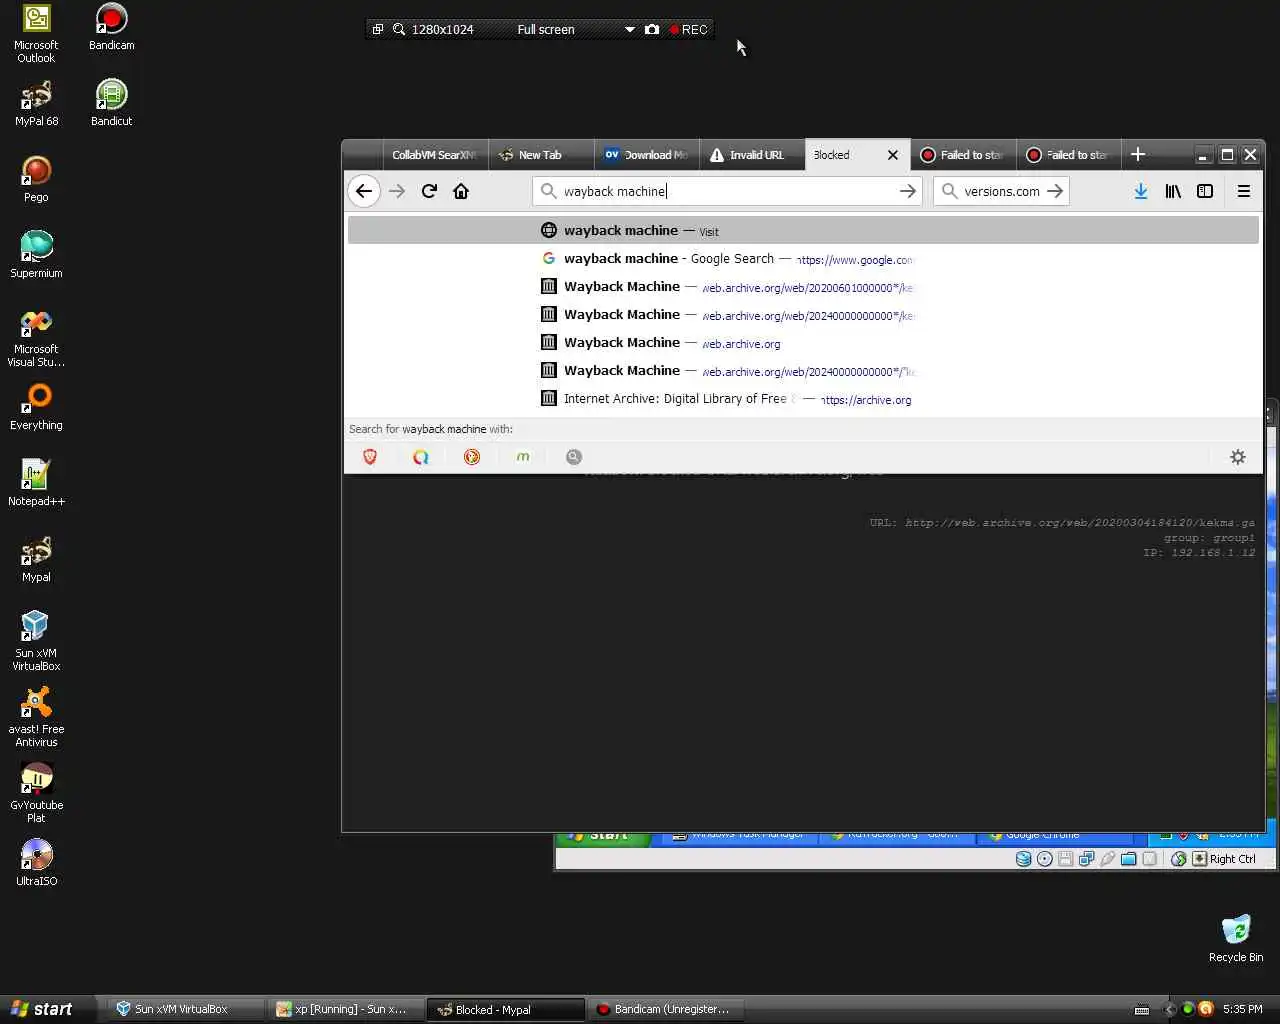Go back with the browser back arrow

pyautogui.click(x=364, y=191)
